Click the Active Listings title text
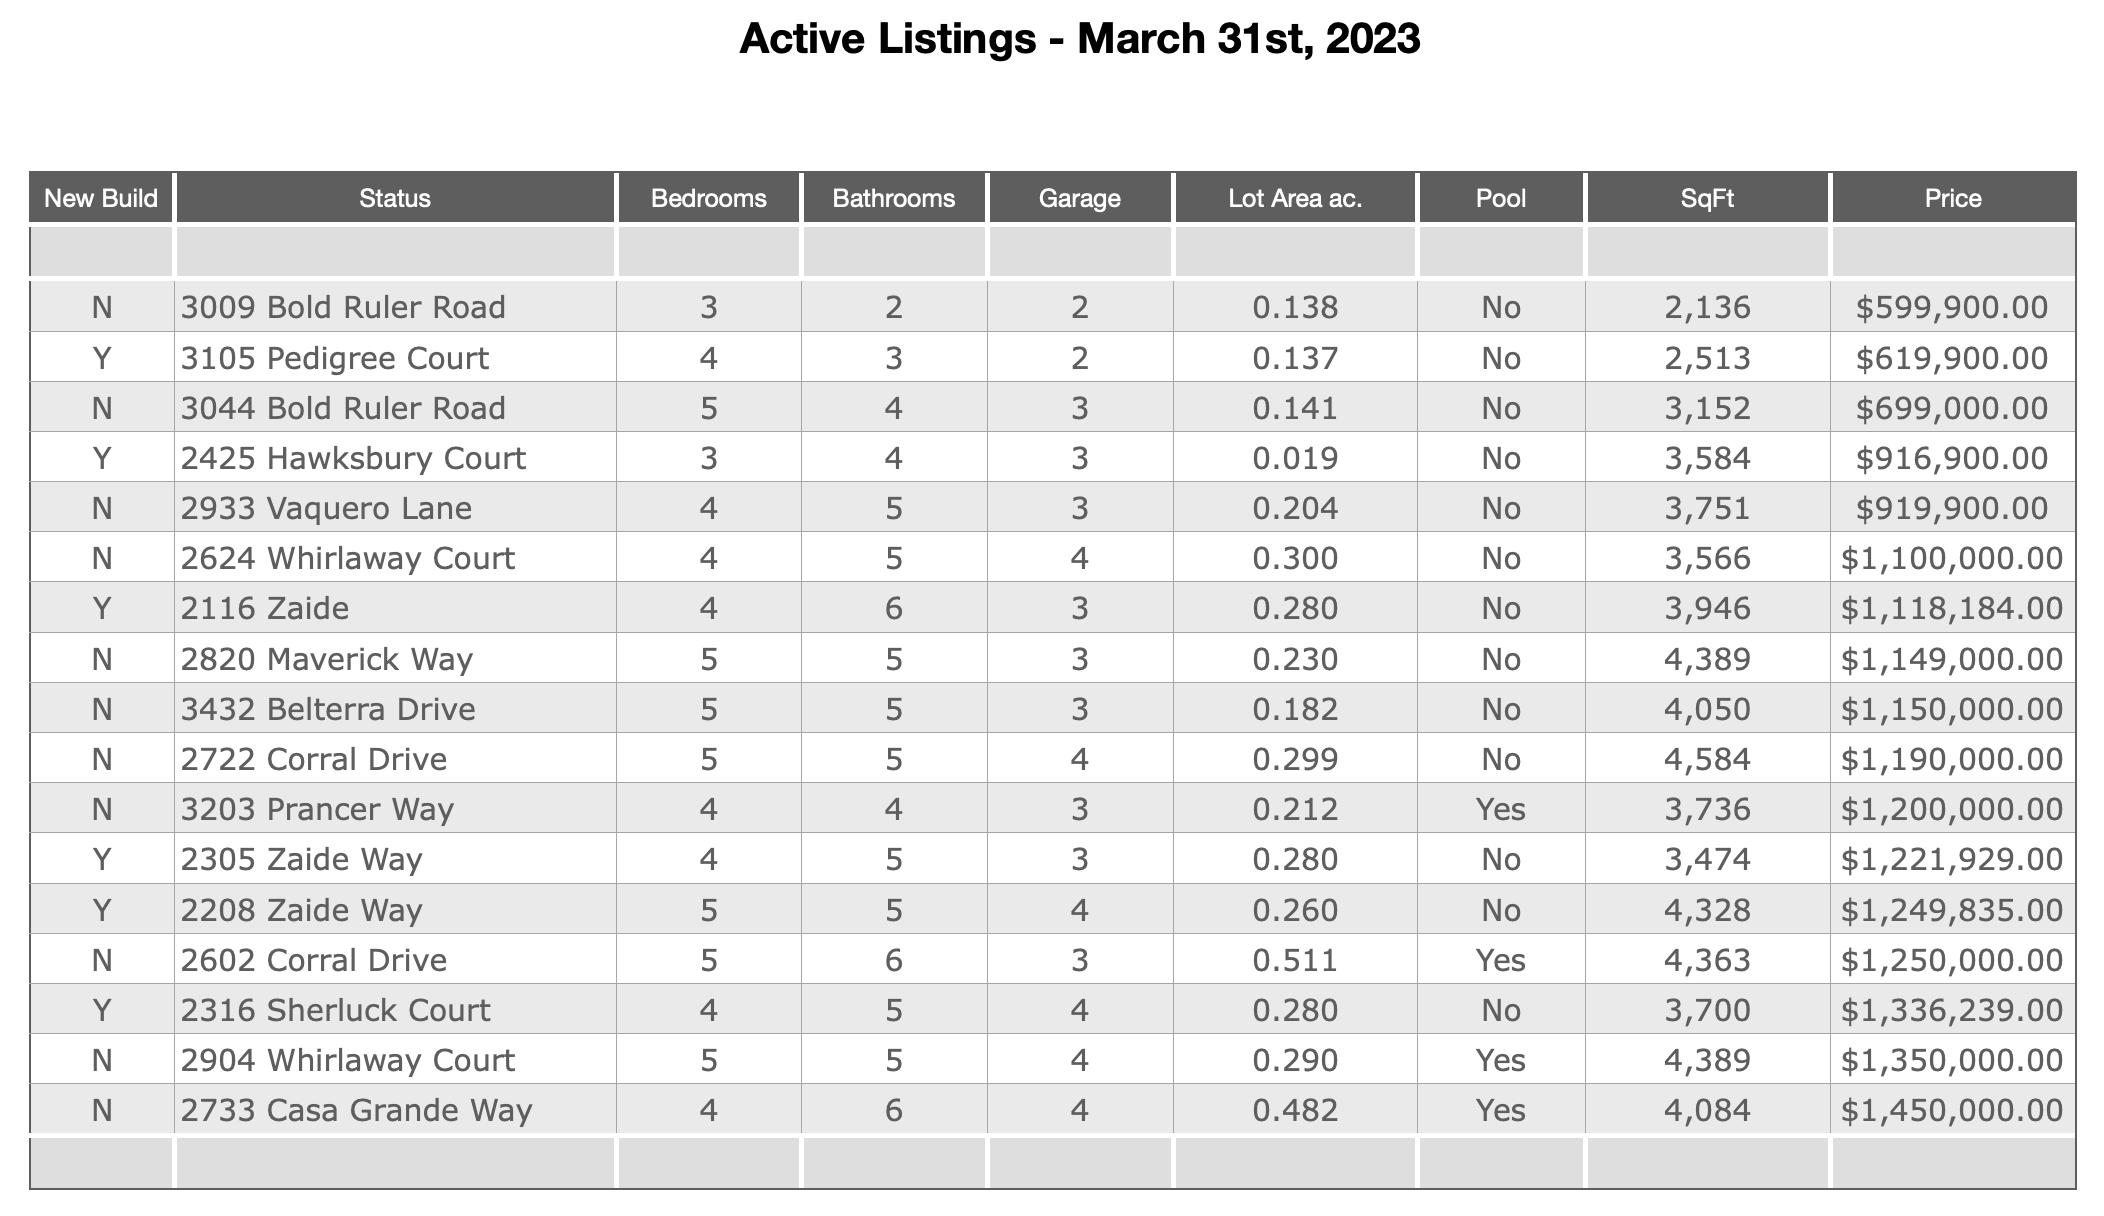 click(1079, 39)
